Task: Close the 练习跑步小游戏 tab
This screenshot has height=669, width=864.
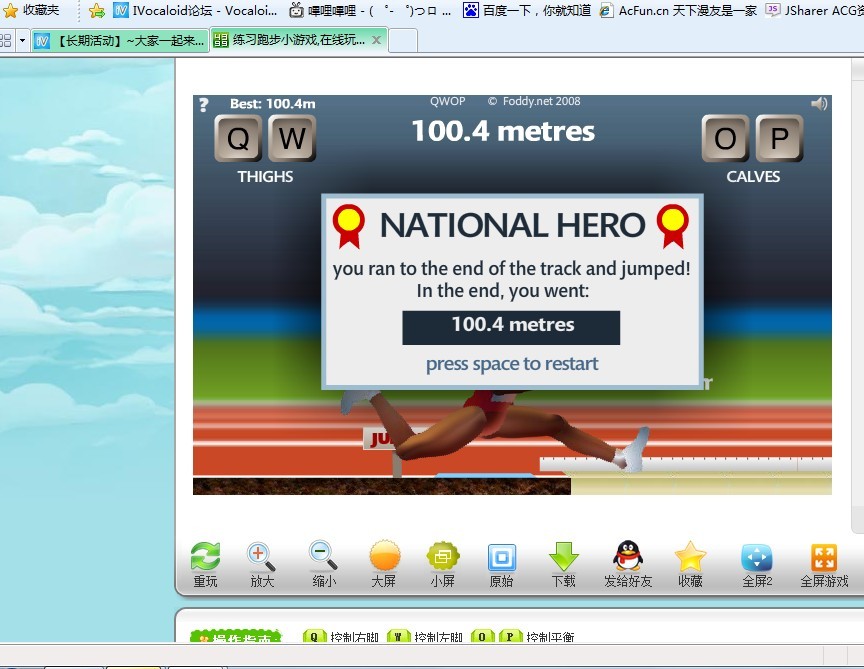Action: coord(376,40)
